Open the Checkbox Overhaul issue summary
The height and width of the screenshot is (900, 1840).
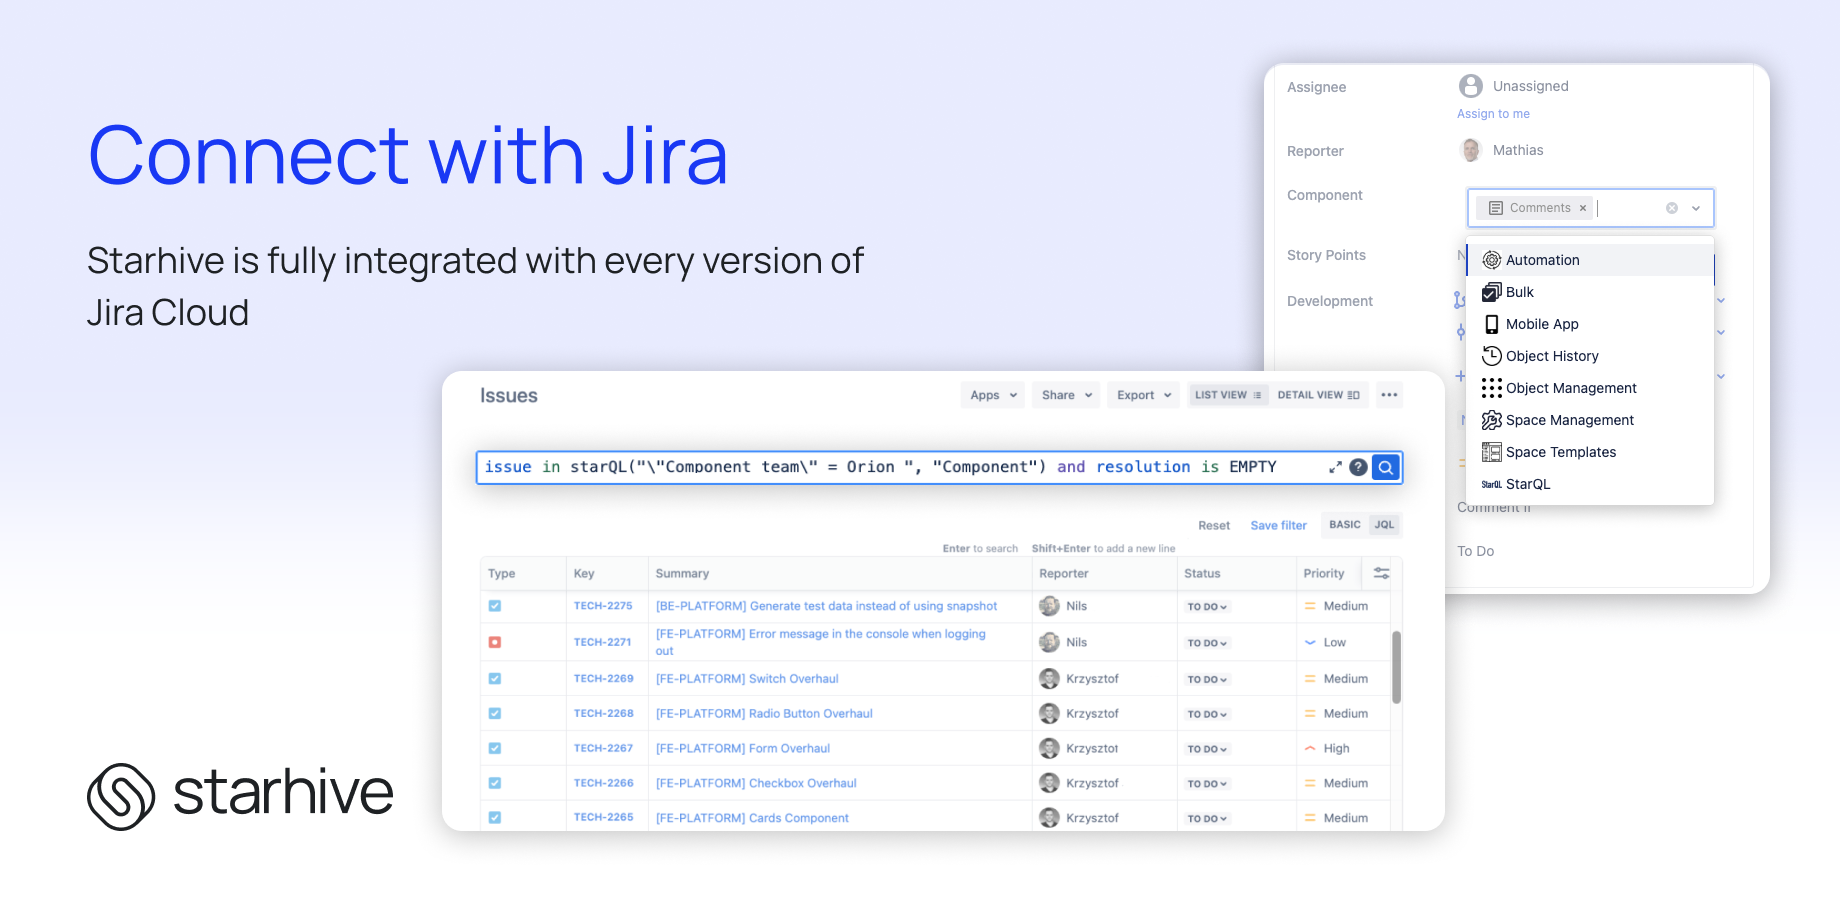tap(756, 784)
